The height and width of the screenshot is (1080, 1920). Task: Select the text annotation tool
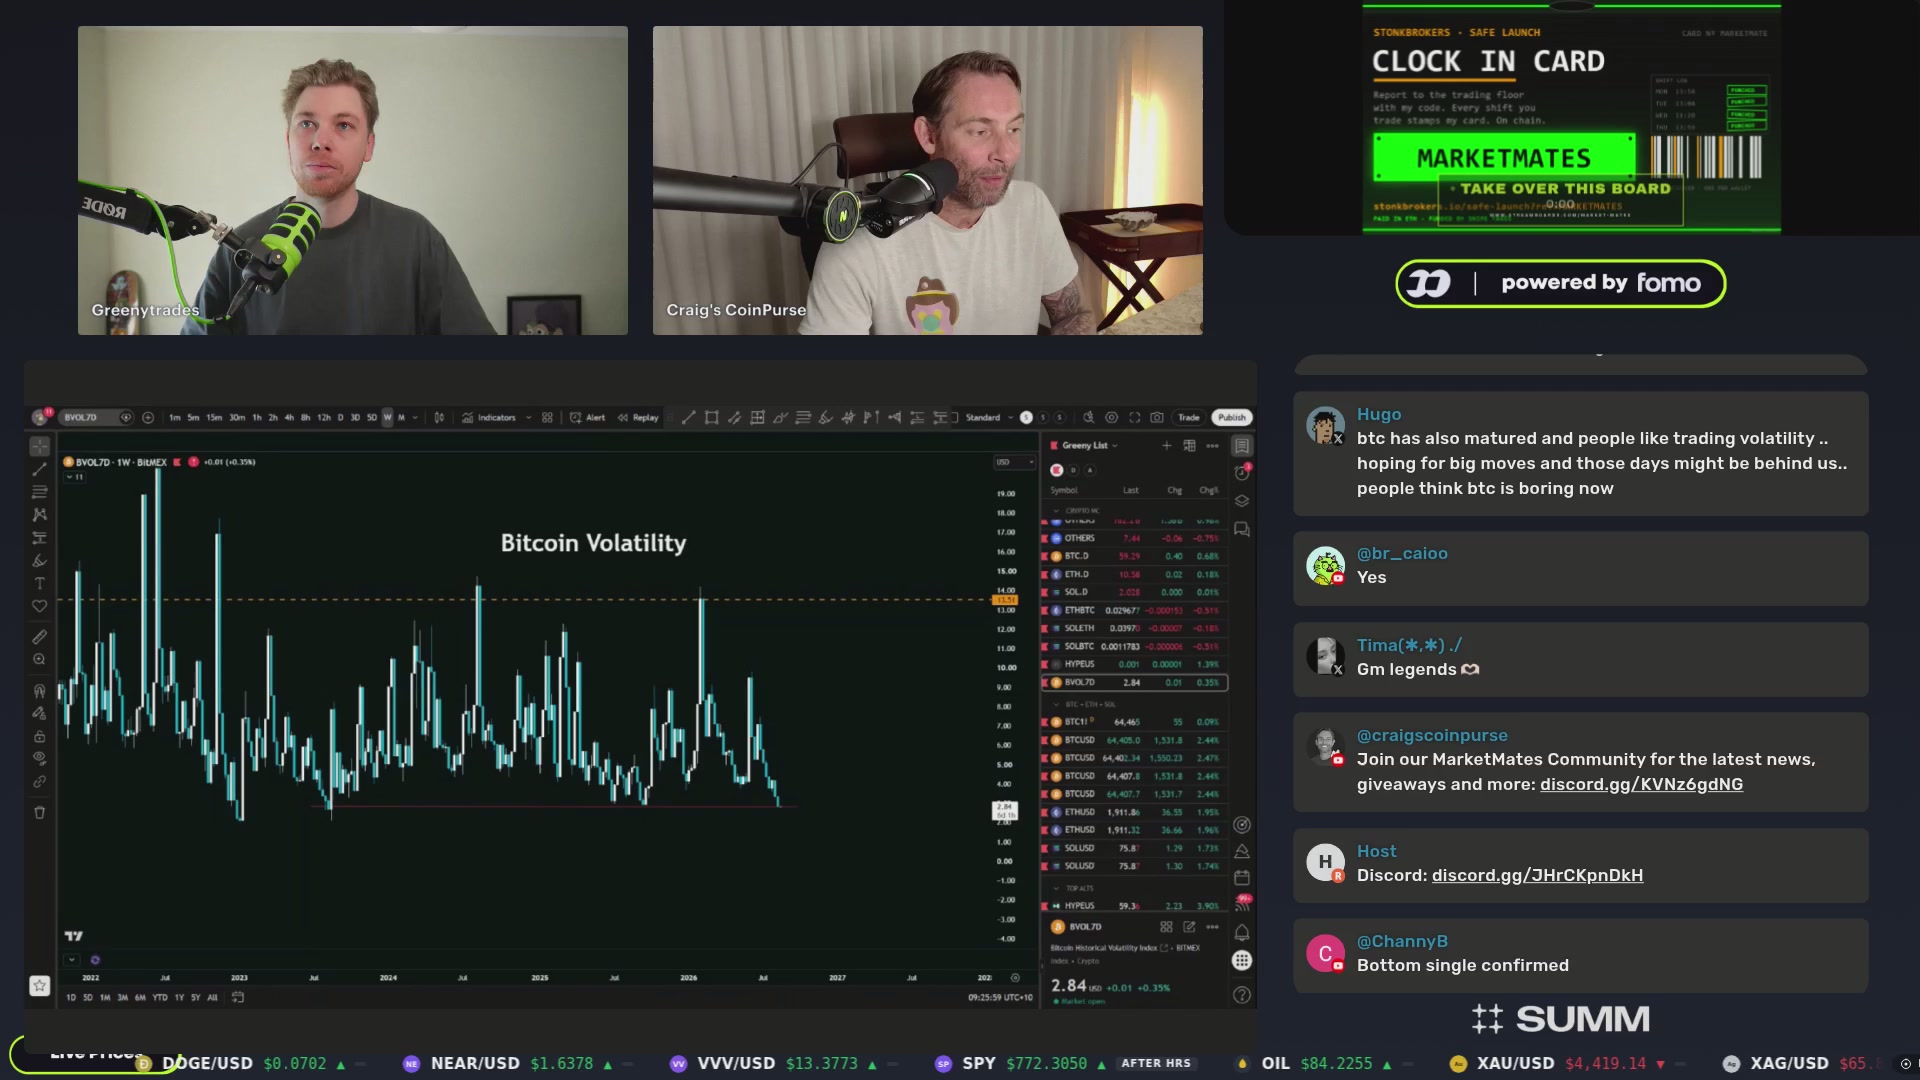40,583
